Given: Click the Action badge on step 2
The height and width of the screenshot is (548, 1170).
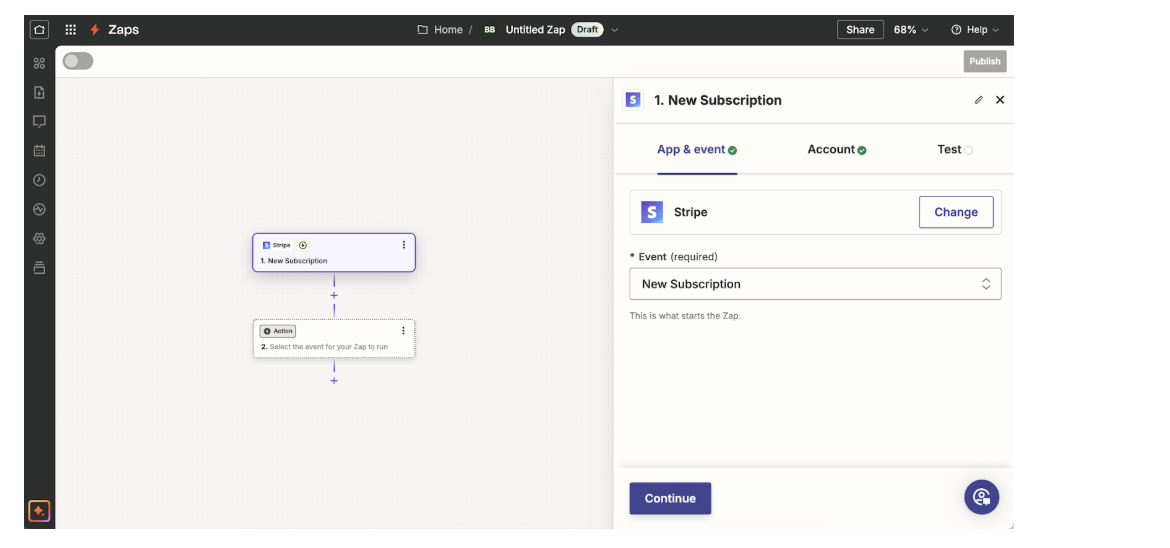Looking at the screenshot, I should pos(278,331).
